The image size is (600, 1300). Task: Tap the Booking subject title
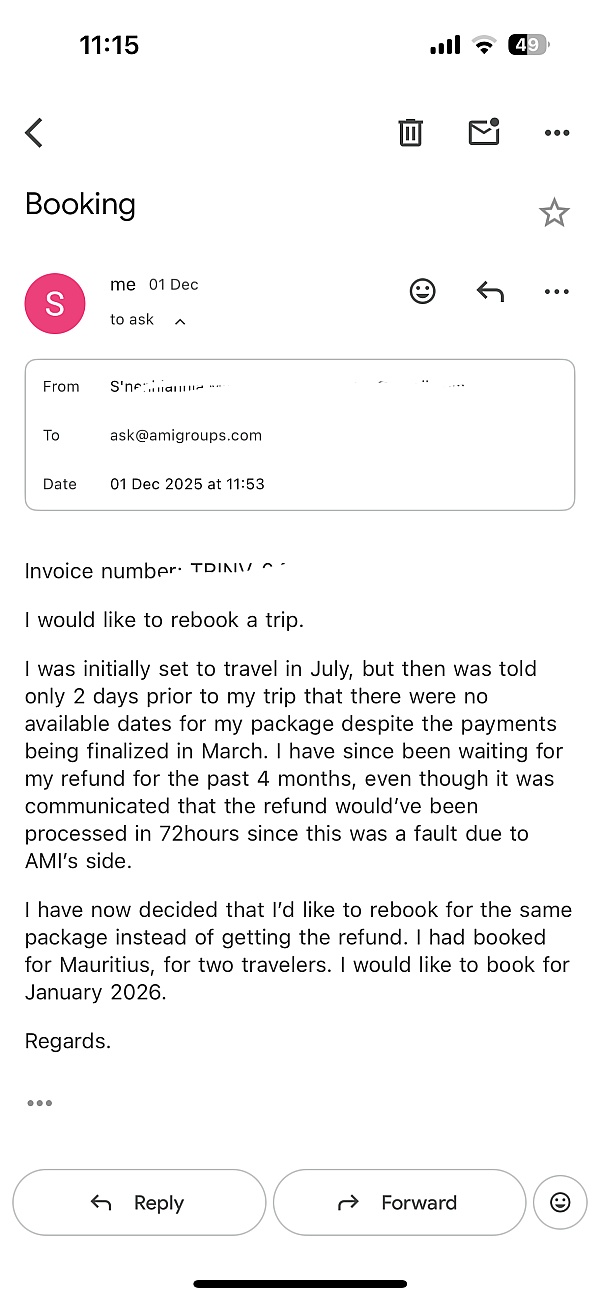click(80, 204)
